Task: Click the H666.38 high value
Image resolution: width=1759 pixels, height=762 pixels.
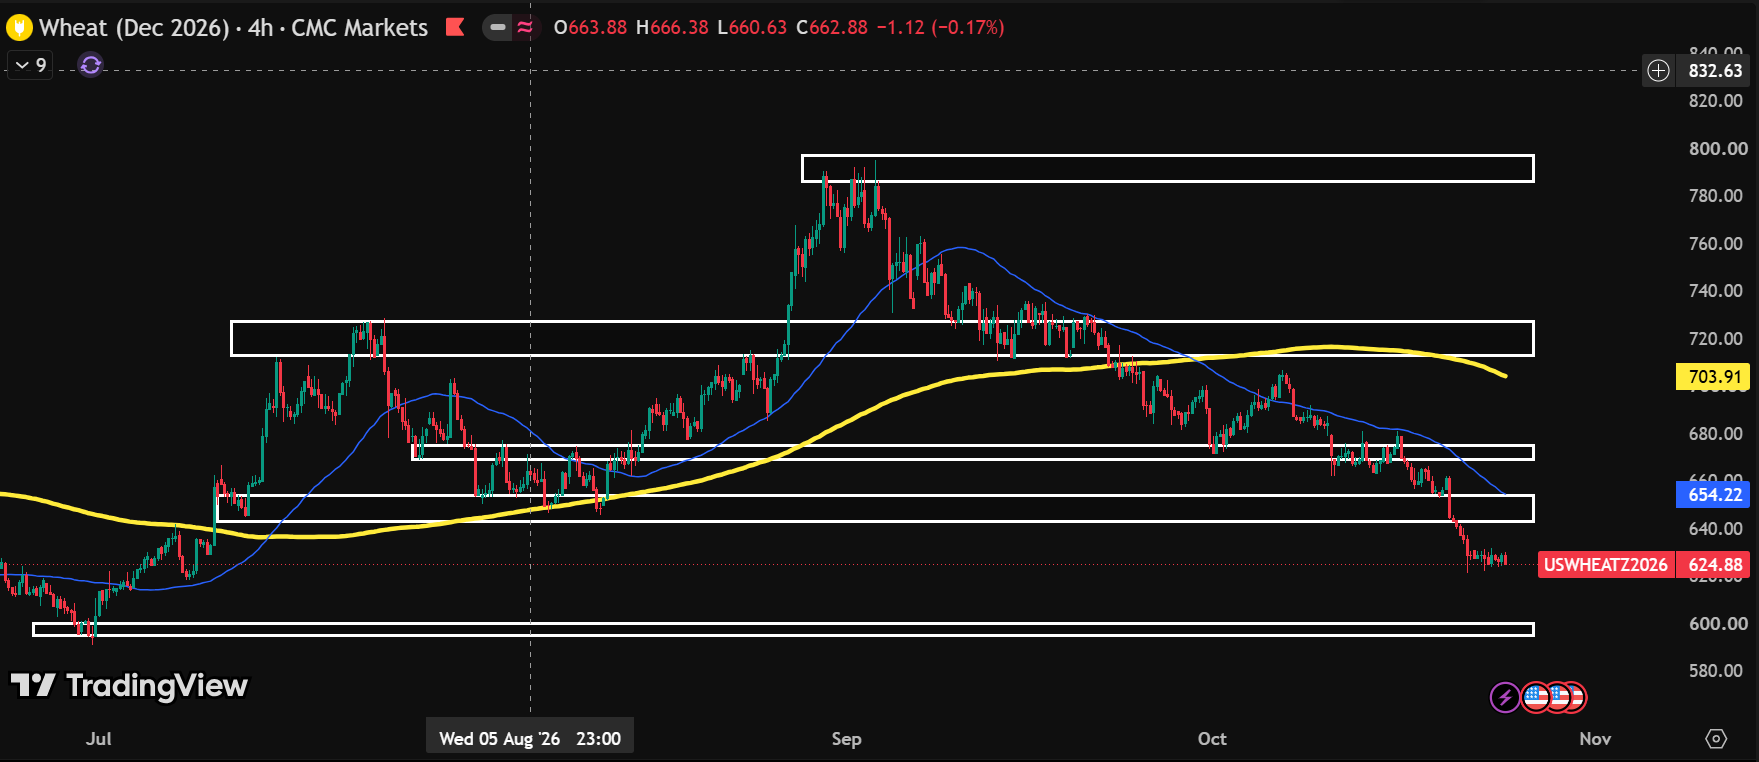Action: [x=672, y=28]
